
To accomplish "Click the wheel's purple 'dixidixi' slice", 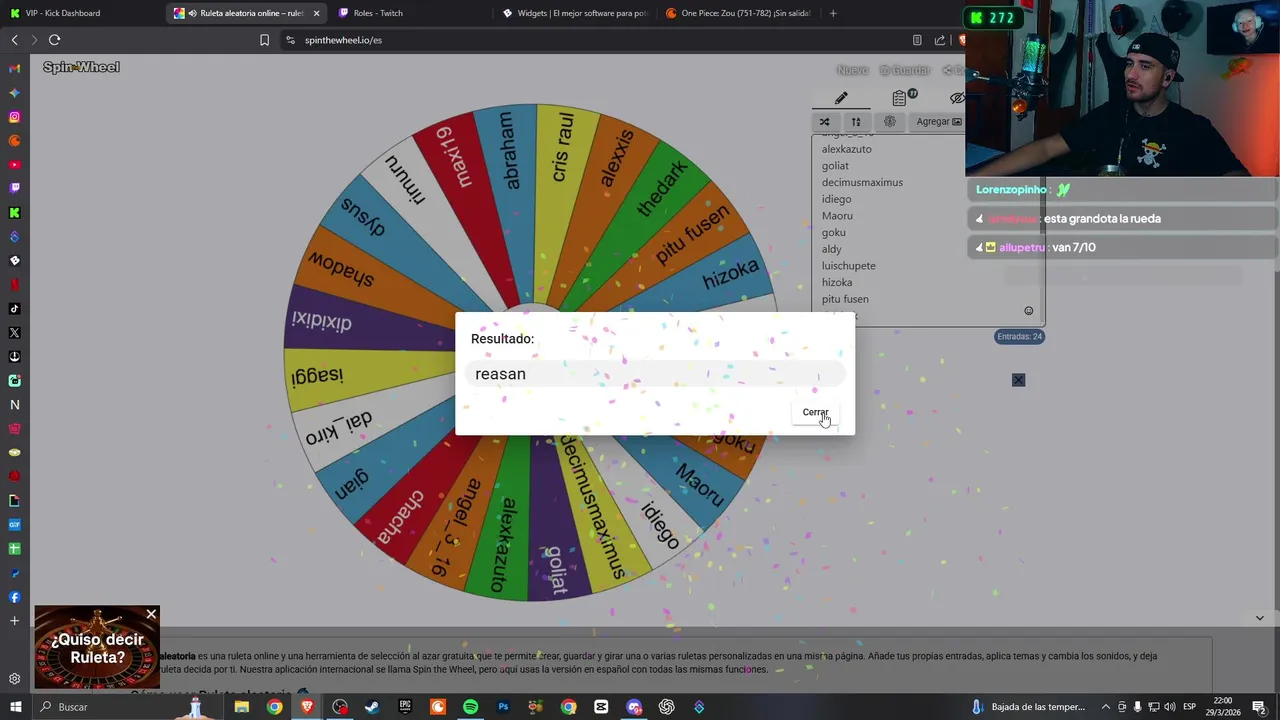I will click(322, 320).
